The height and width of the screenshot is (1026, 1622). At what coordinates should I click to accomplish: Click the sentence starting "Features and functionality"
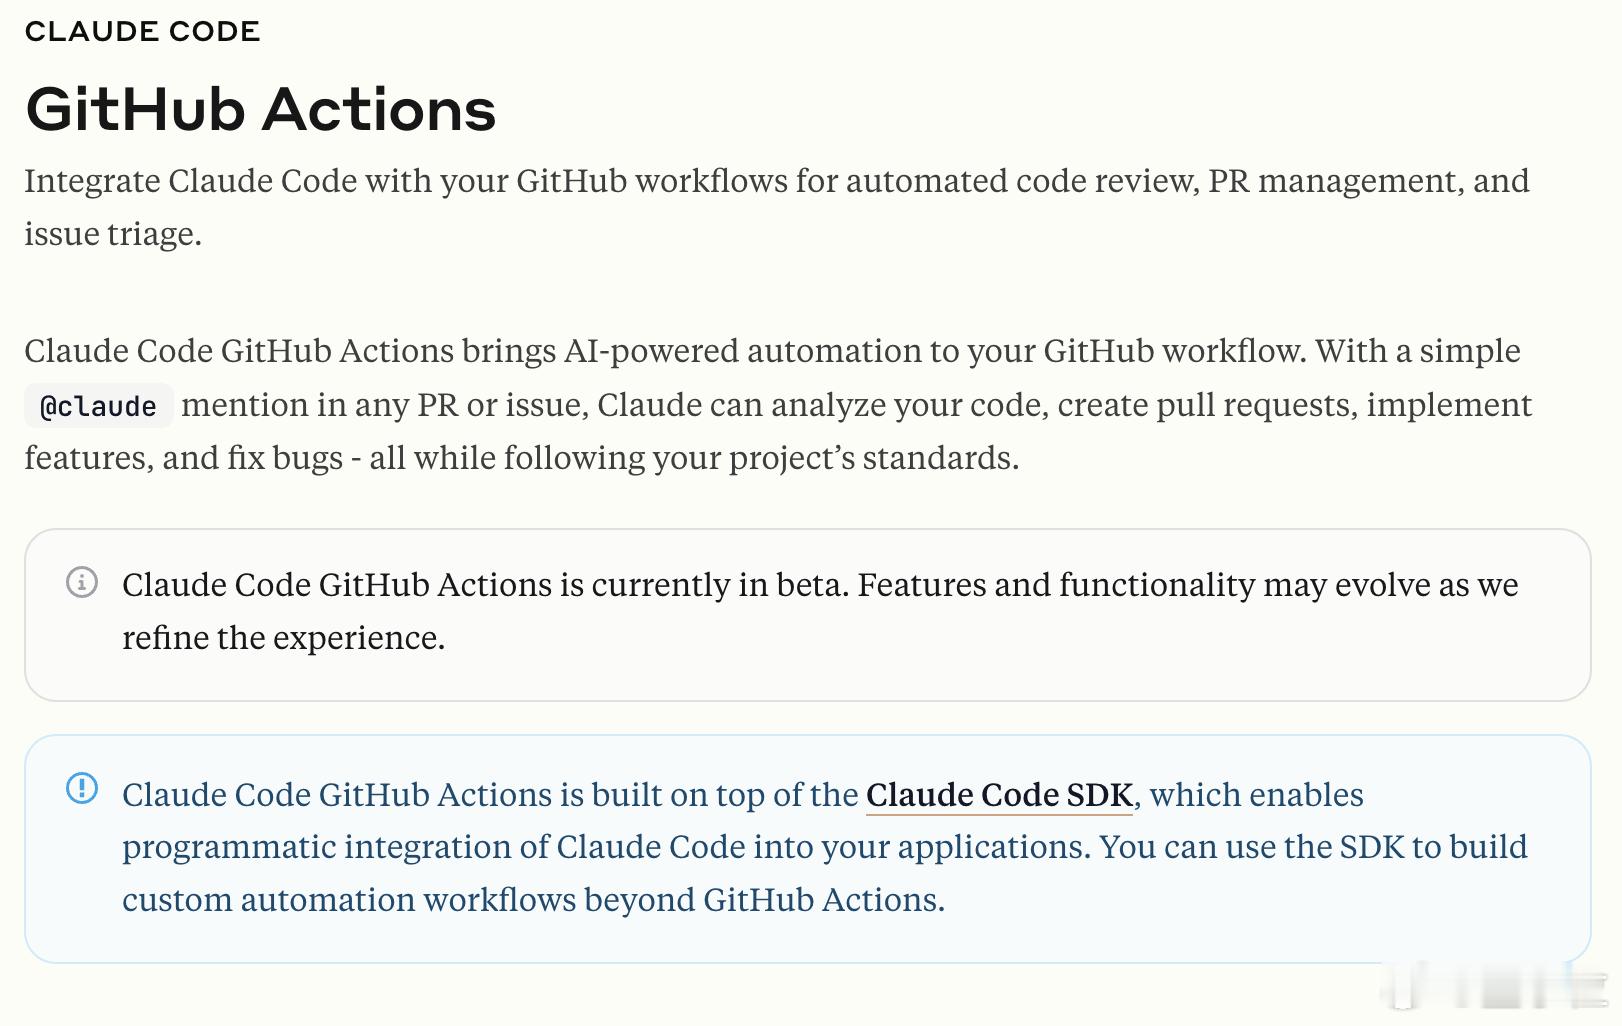[x=1187, y=585]
